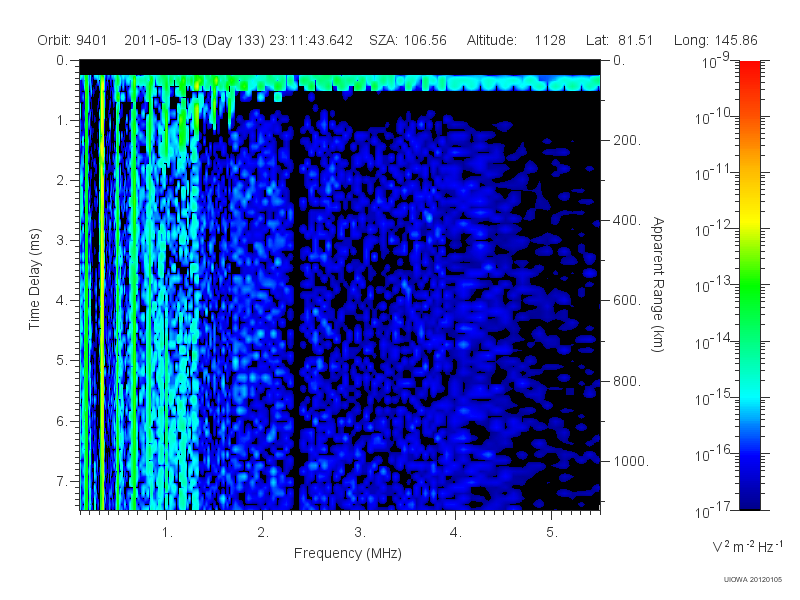Click the 3. frequency axis tick label
Image resolution: width=800 pixels, height=600 pixels.
pyautogui.click(x=360, y=533)
